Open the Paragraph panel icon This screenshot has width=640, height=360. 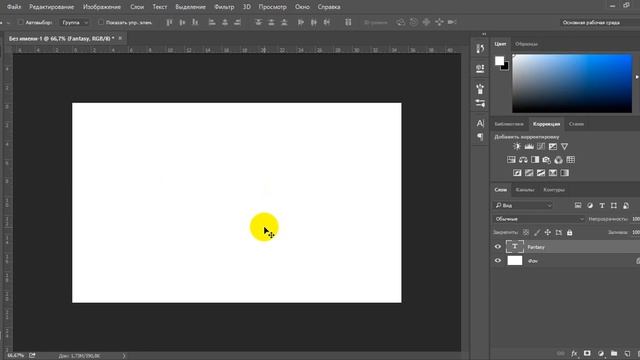click(x=480, y=137)
